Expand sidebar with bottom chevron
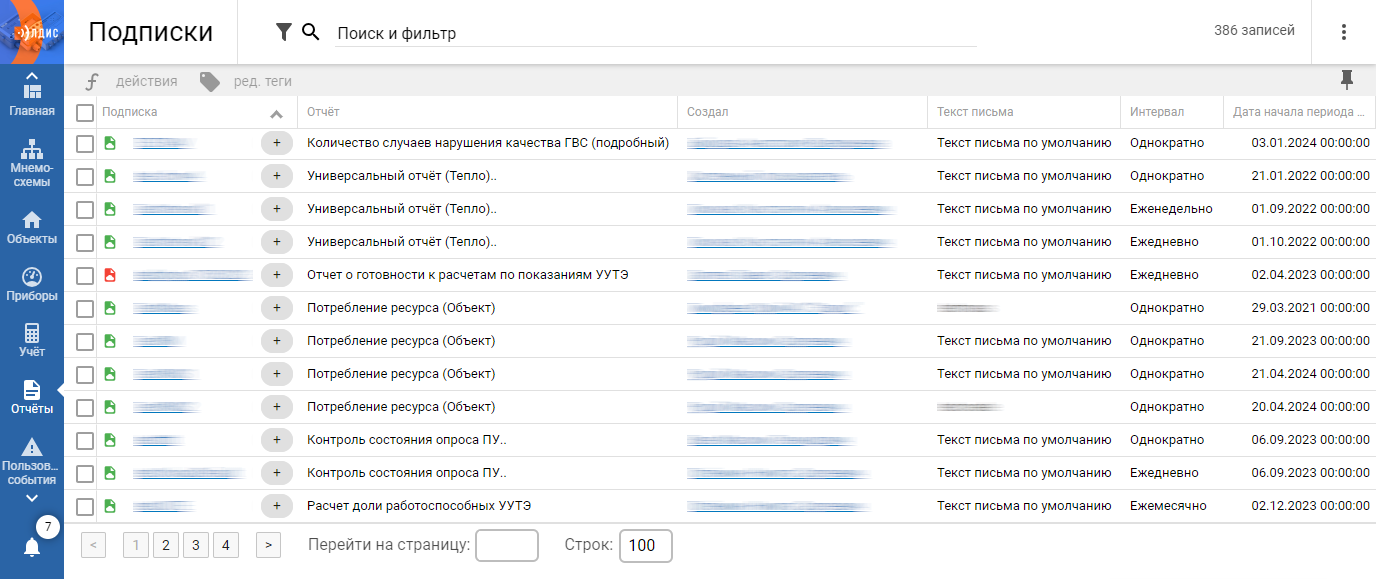The width and height of the screenshot is (1376, 579). [x=32, y=497]
